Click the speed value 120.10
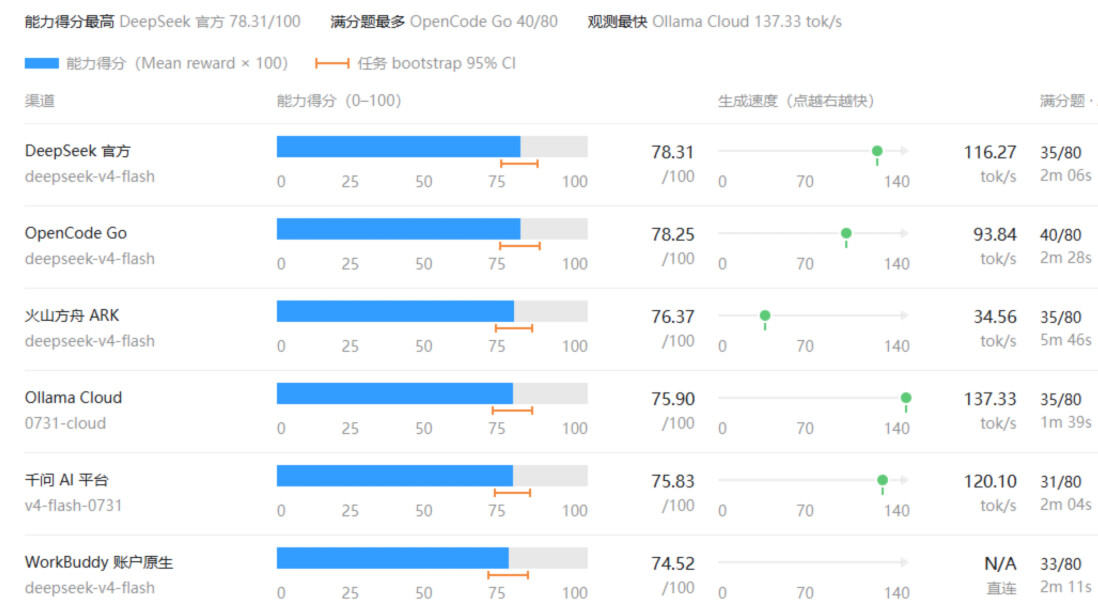 coord(989,481)
